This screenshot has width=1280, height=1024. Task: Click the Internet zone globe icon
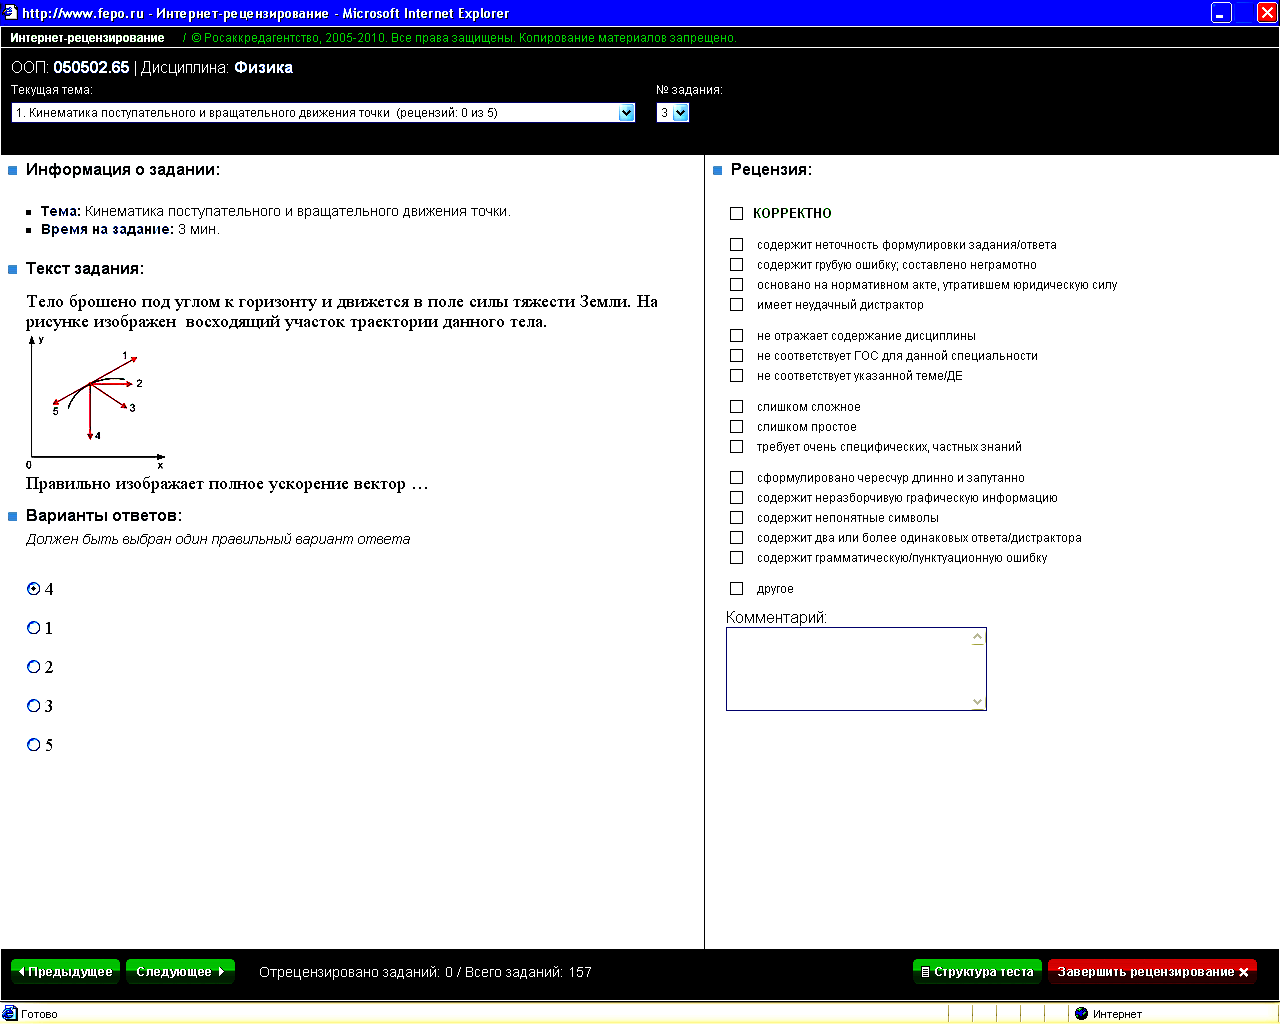1081,1013
